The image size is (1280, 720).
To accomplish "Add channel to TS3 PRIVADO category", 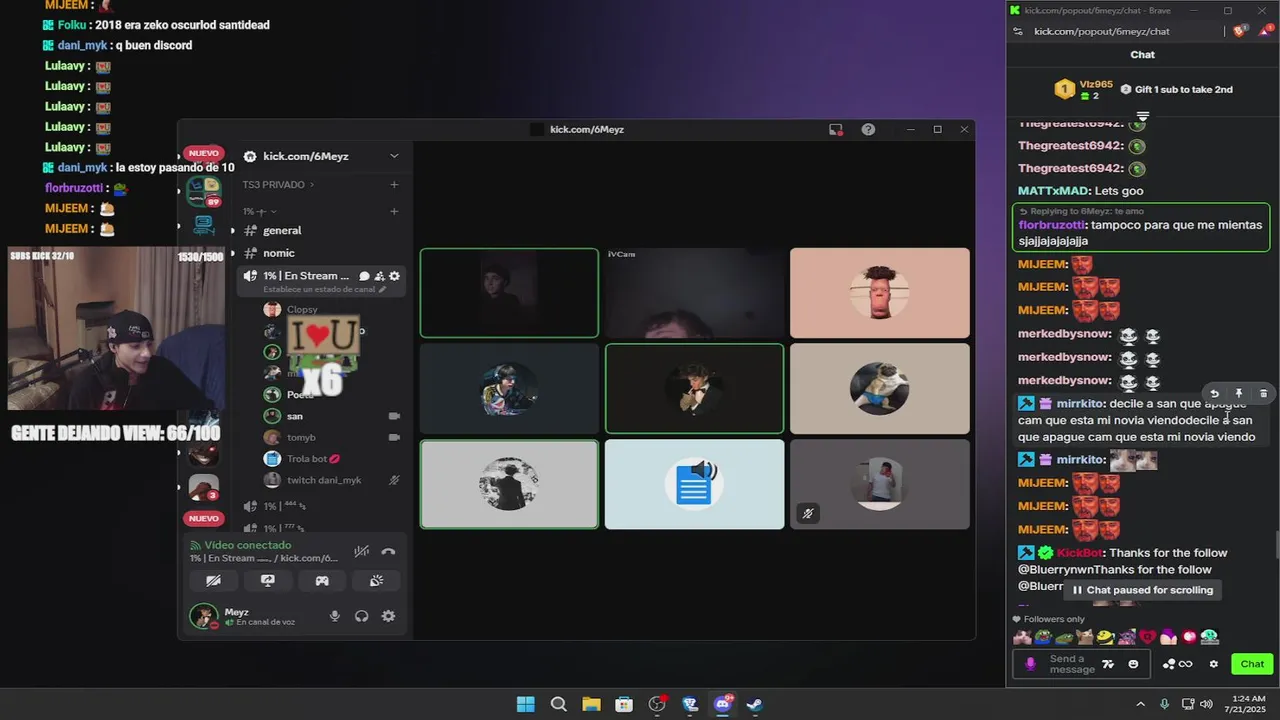I will 394,185.
